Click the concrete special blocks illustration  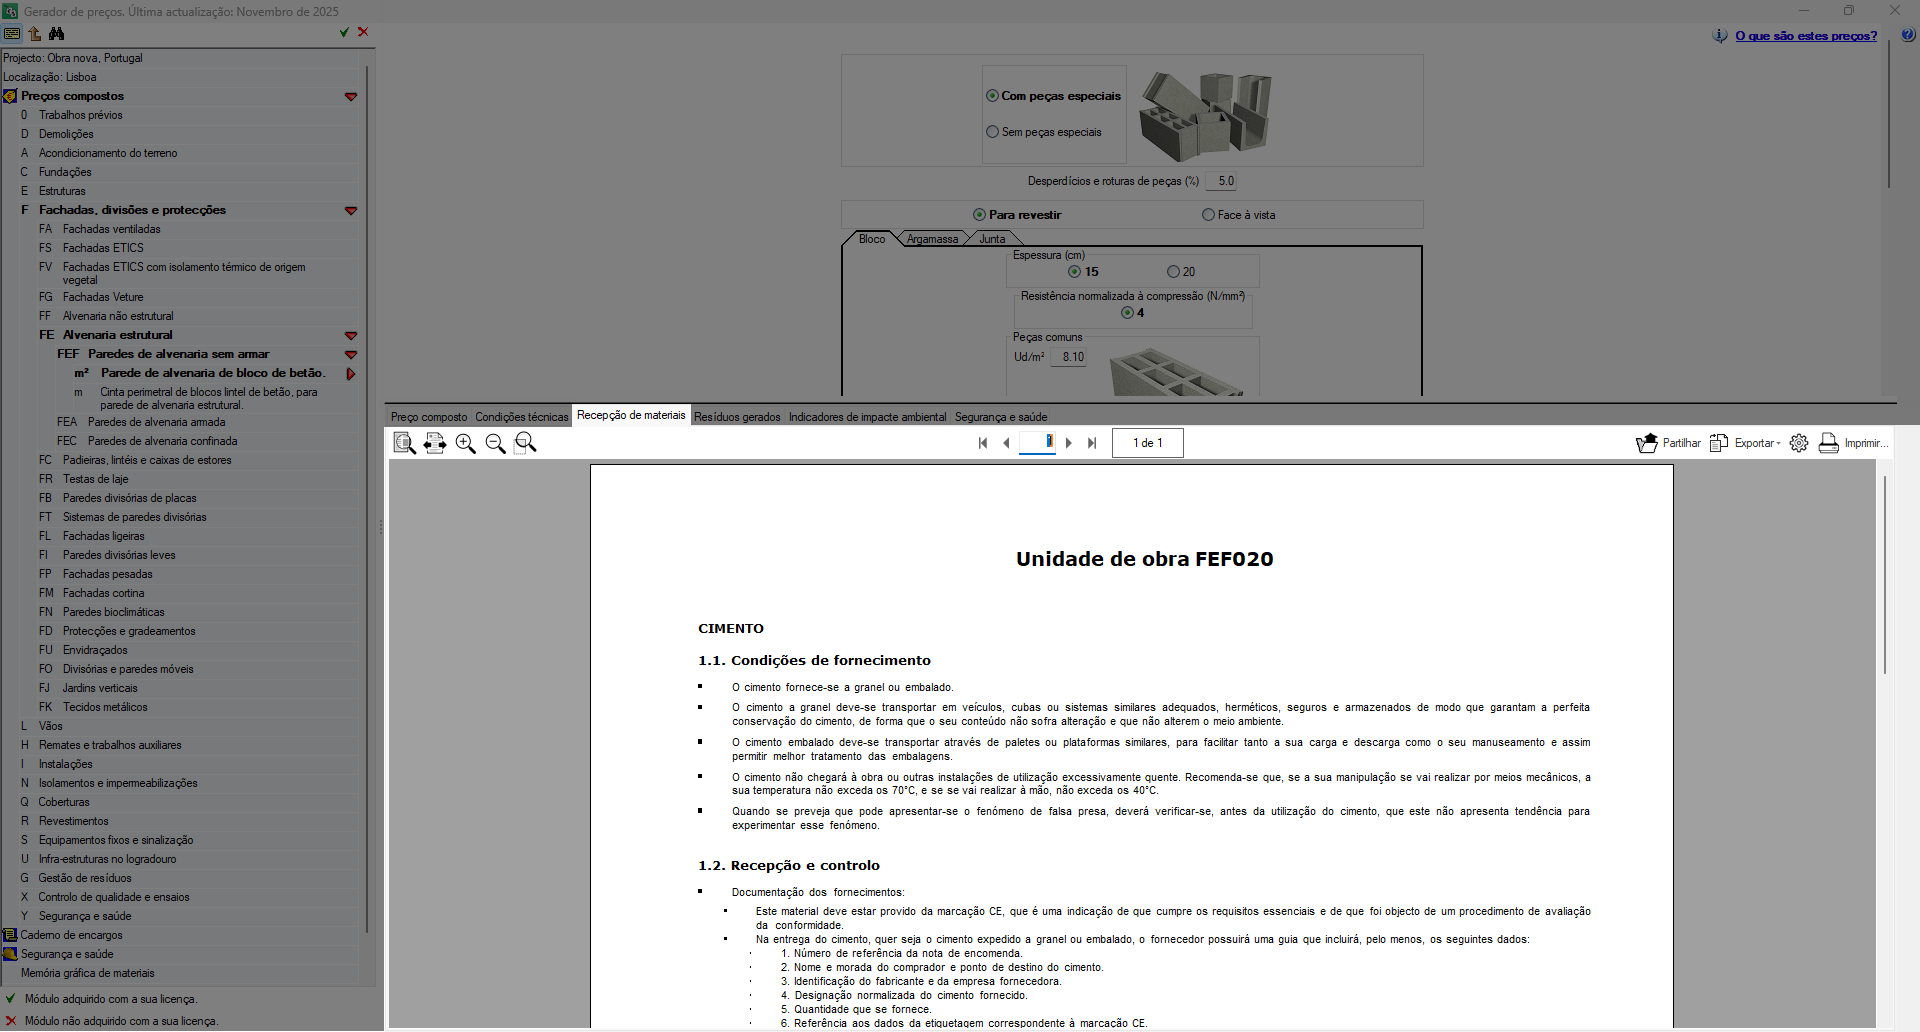click(1206, 115)
